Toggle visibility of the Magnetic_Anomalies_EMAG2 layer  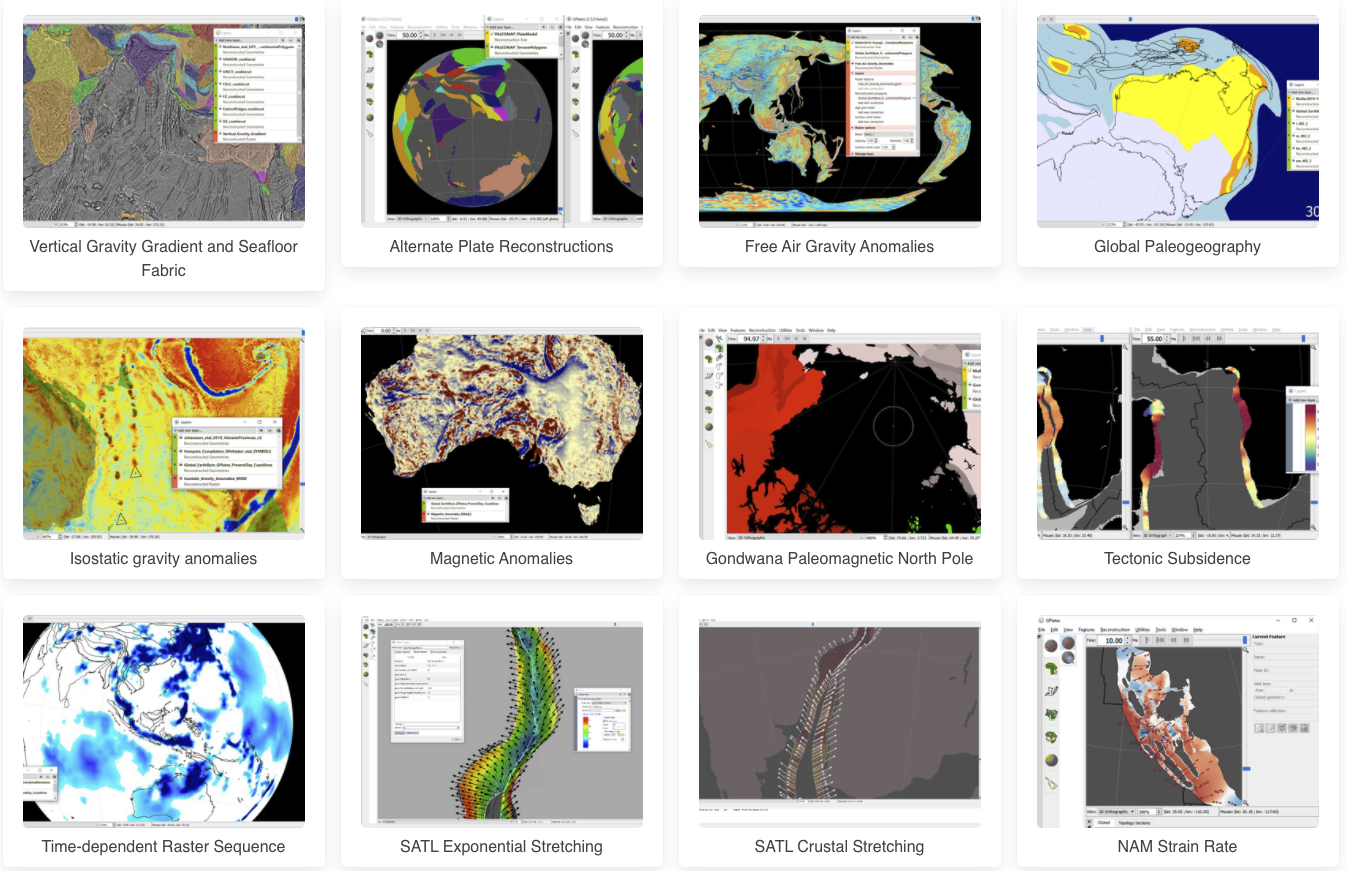pos(424,514)
